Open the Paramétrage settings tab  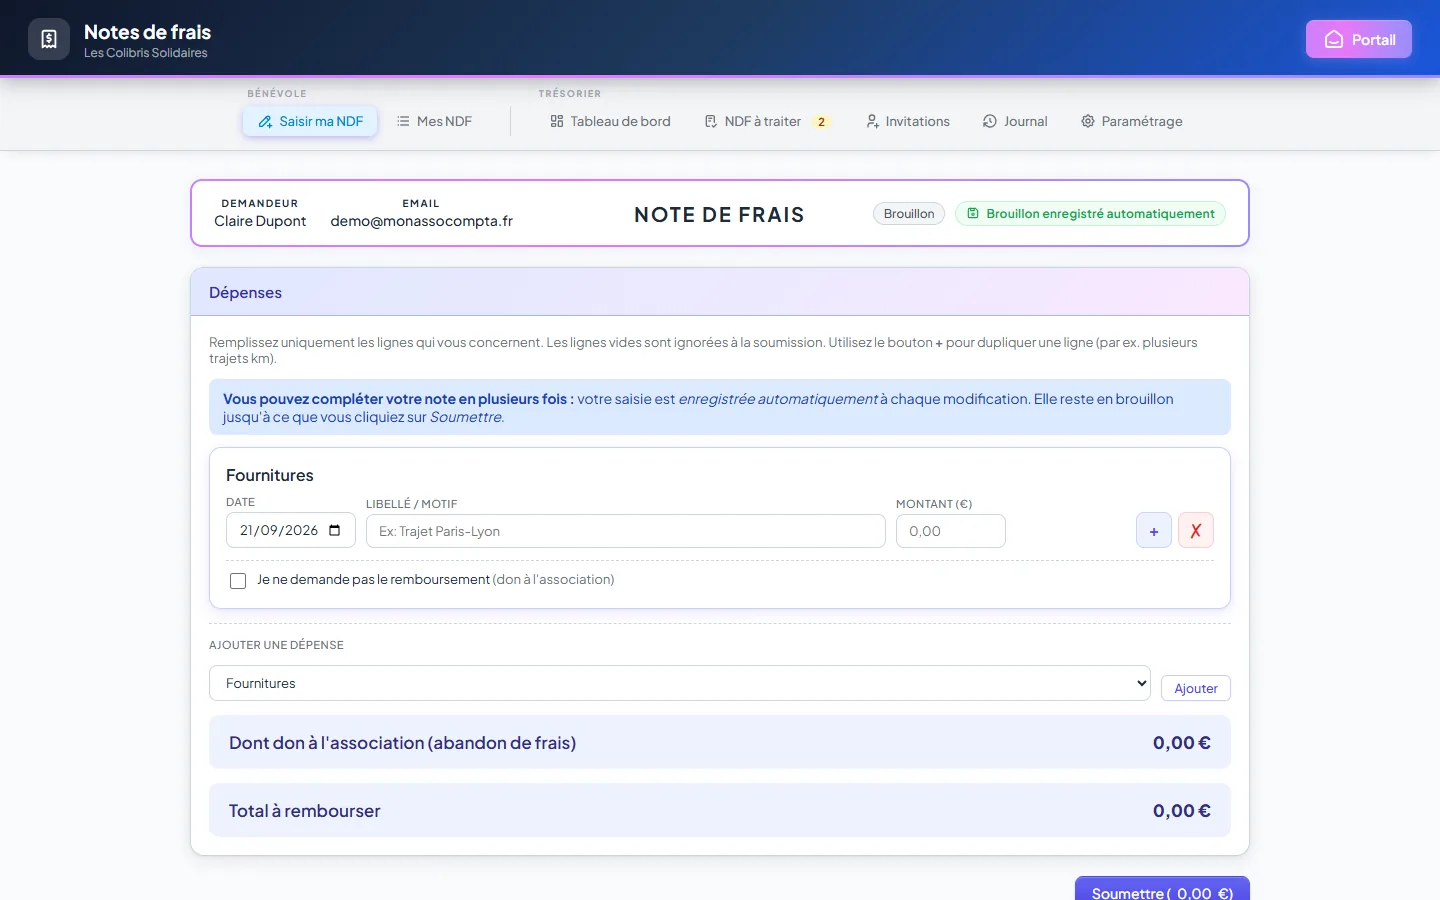[x=1131, y=121]
